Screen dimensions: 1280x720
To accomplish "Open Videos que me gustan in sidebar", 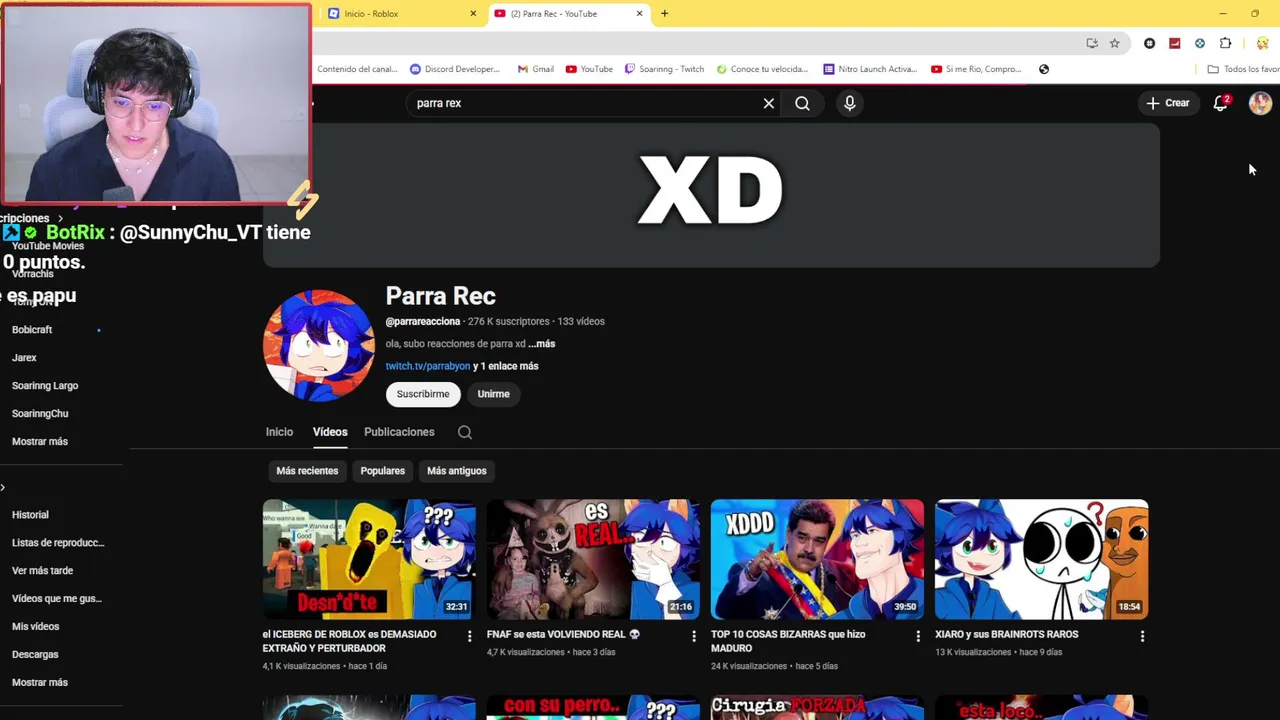I will [56, 599].
